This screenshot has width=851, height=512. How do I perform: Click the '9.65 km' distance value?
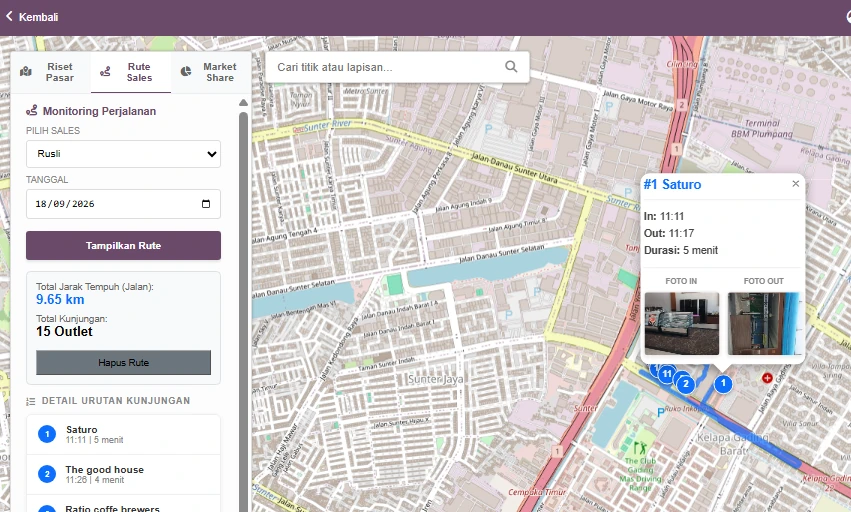(x=60, y=299)
